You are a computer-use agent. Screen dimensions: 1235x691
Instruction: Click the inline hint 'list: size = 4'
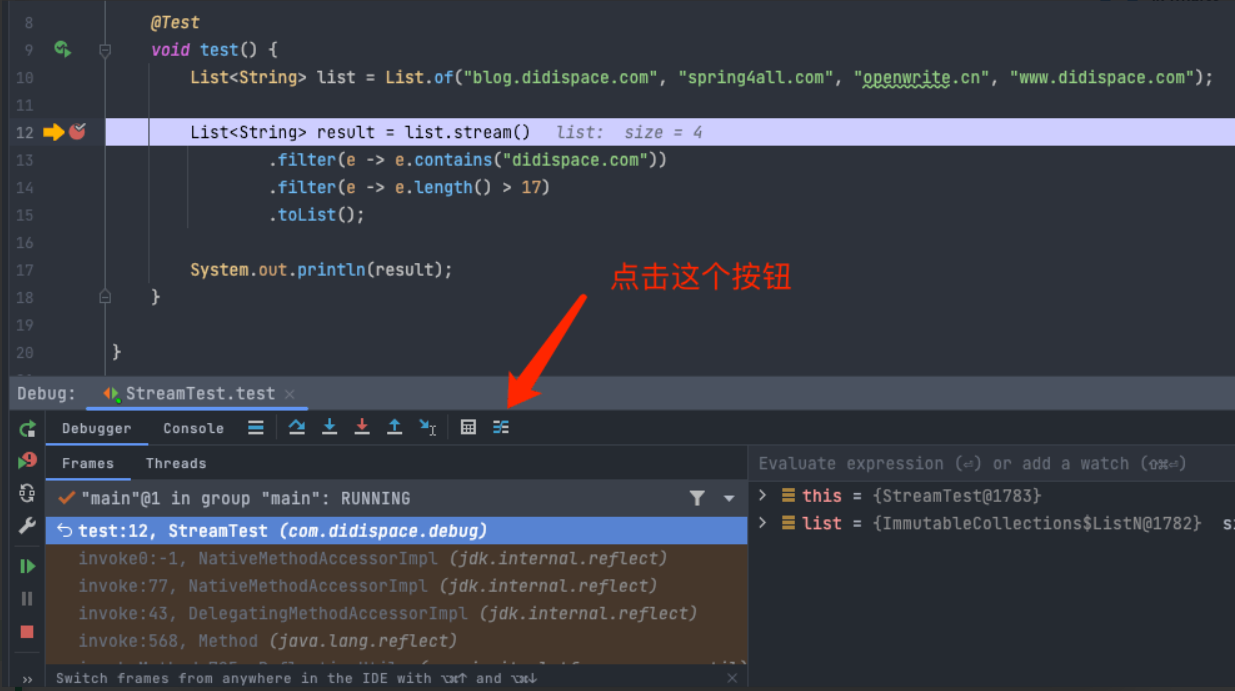pyautogui.click(x=629, y=132)
